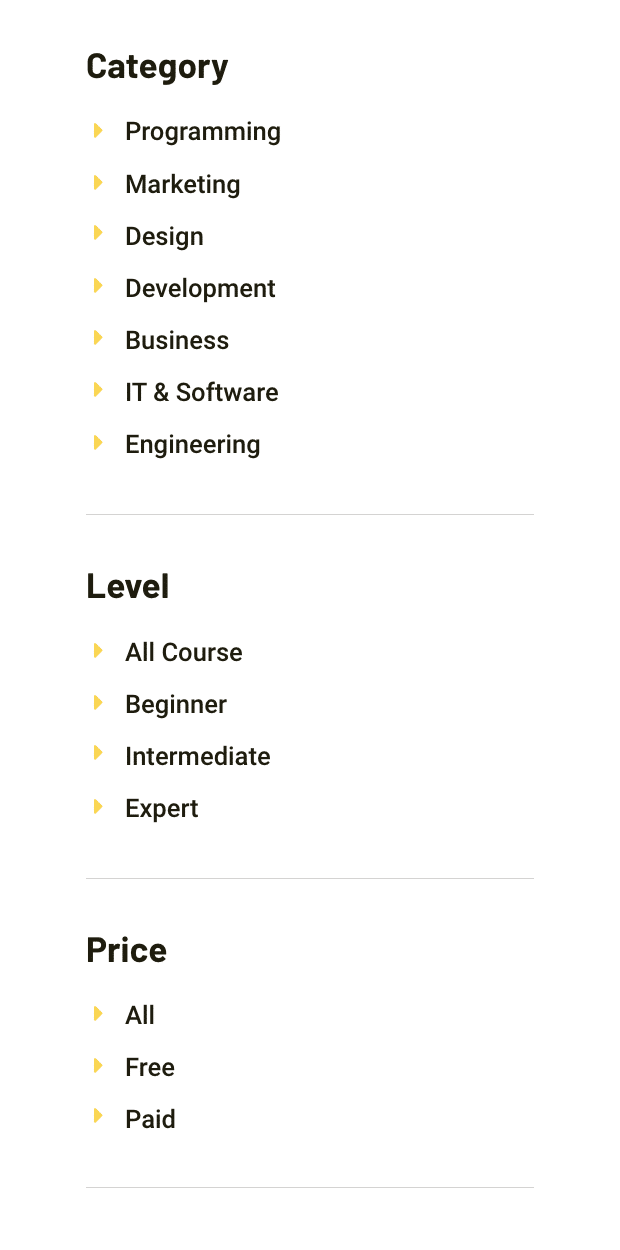This screenshot has height=1250, width=620.
Task: Show All price options
Action: click(x=140, y=1015)
